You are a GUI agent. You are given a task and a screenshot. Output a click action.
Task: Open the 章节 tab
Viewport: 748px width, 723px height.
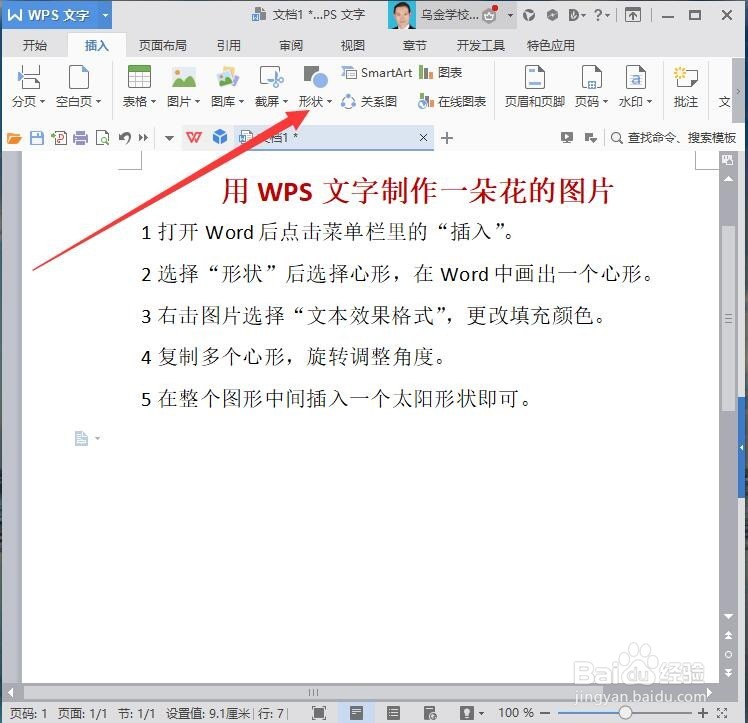pyautogui.click(x=414, y=45)
